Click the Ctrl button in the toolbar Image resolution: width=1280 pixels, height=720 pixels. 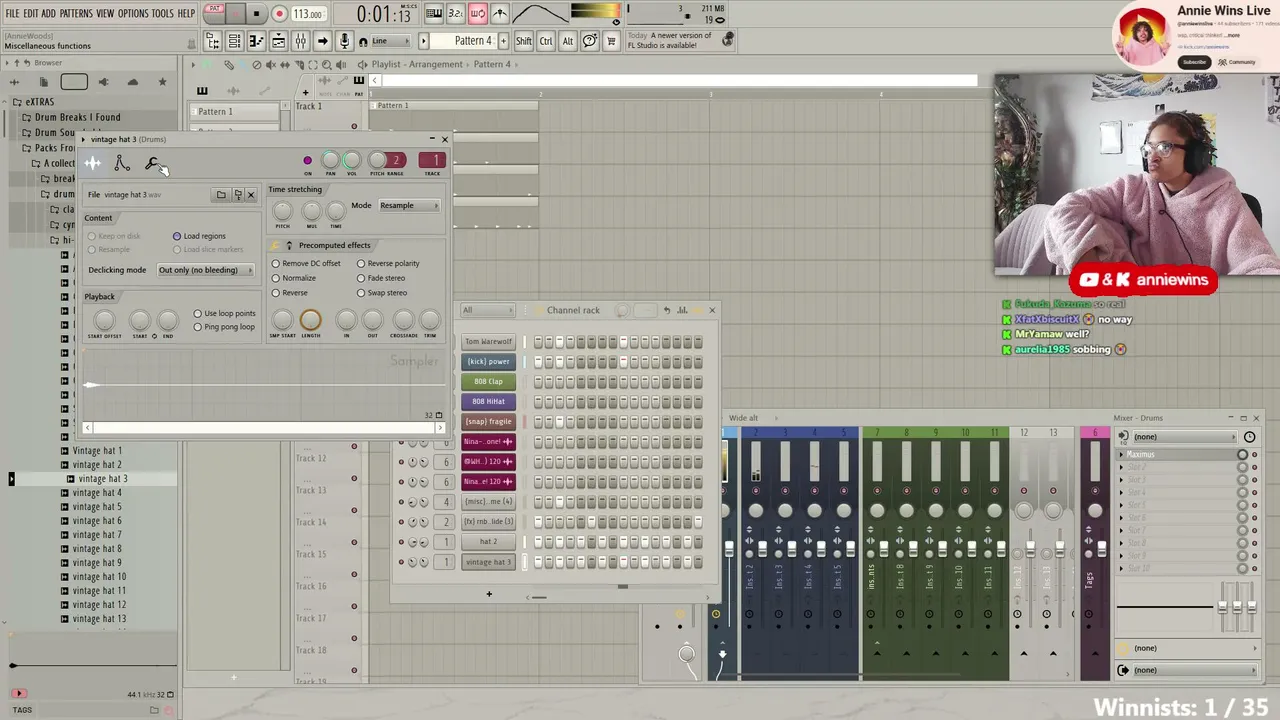(546, 41)
